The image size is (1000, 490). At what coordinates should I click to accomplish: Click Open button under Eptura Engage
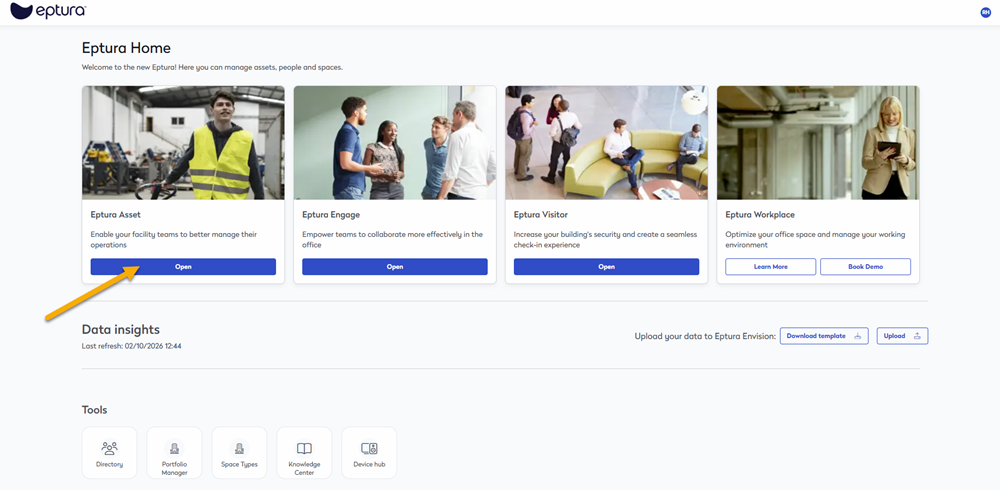pos(395,267)
